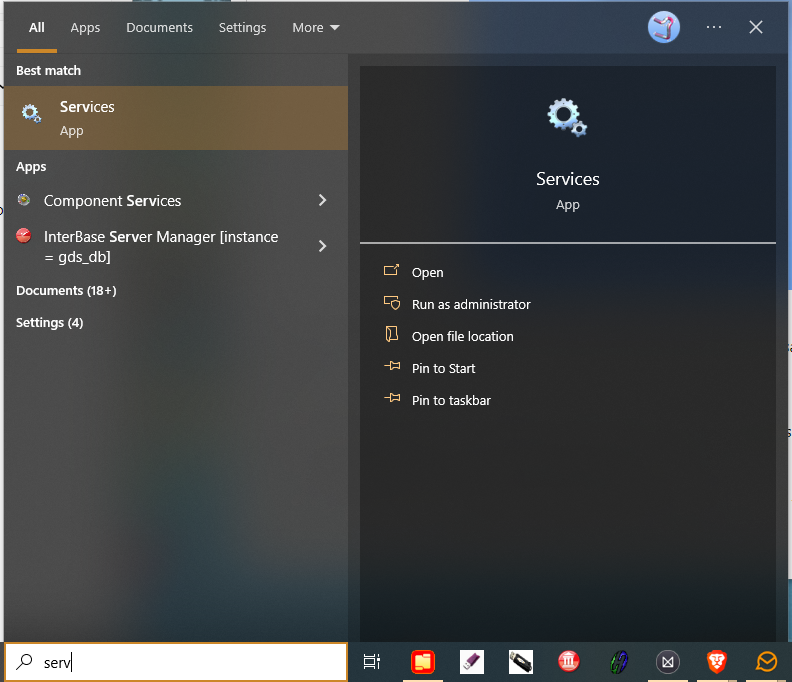Image resolution: width=792 pixels, height=682 pixels.
Task: Switch to the All tab
Action: click(36, 27)
